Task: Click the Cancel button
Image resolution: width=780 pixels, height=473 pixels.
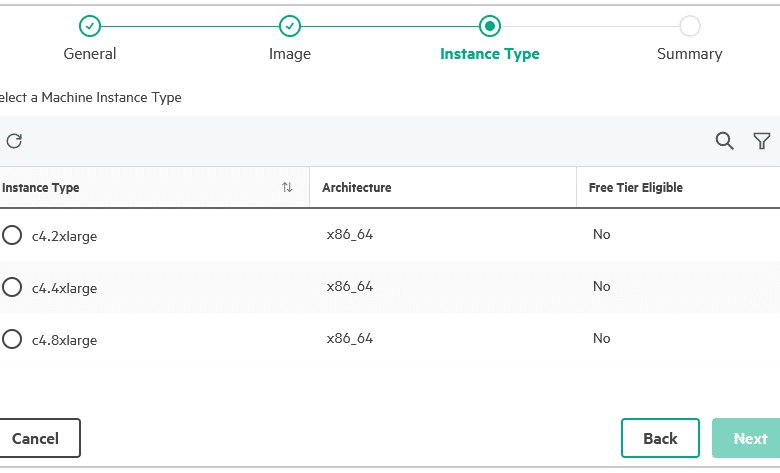Action: tap(36, 438)
